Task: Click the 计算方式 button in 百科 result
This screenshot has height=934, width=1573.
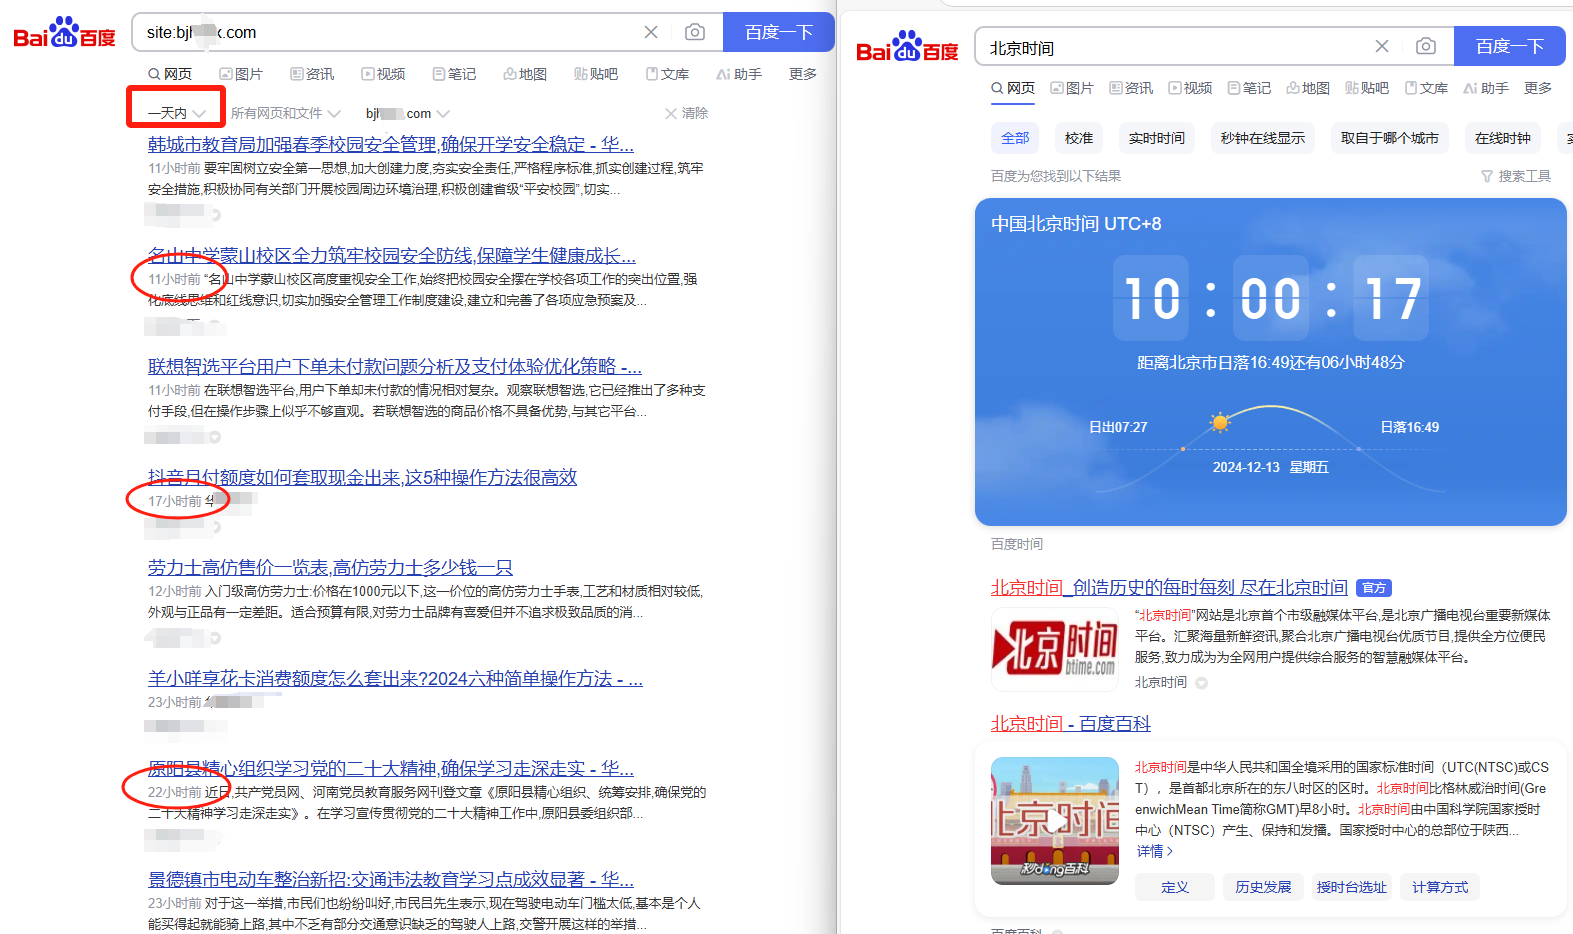Action: pyautogui.click(x=1440, y=887)
